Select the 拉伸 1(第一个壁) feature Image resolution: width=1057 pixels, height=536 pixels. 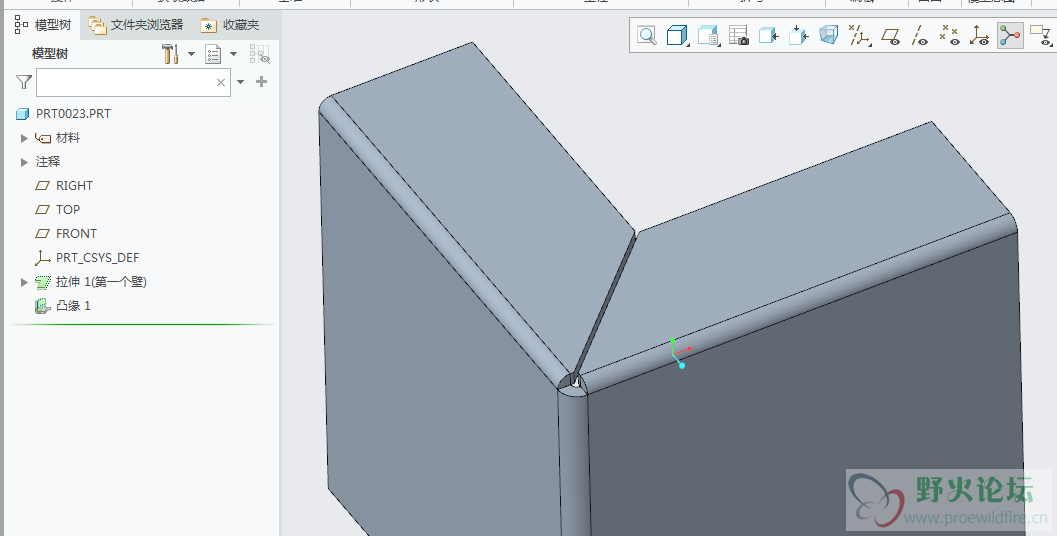90,282
